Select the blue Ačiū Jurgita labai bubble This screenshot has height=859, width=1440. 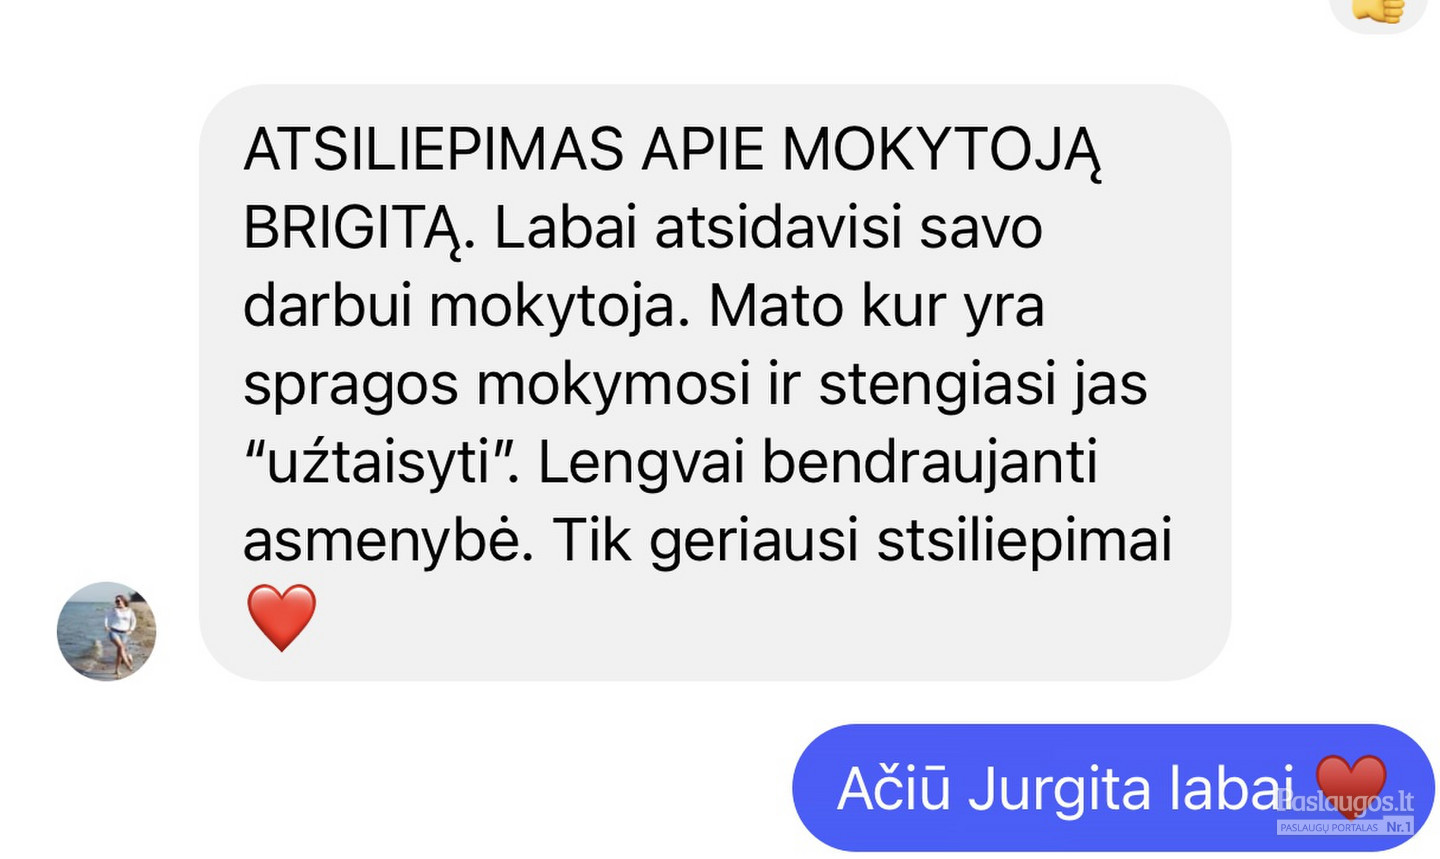(x=1113, y=788)
